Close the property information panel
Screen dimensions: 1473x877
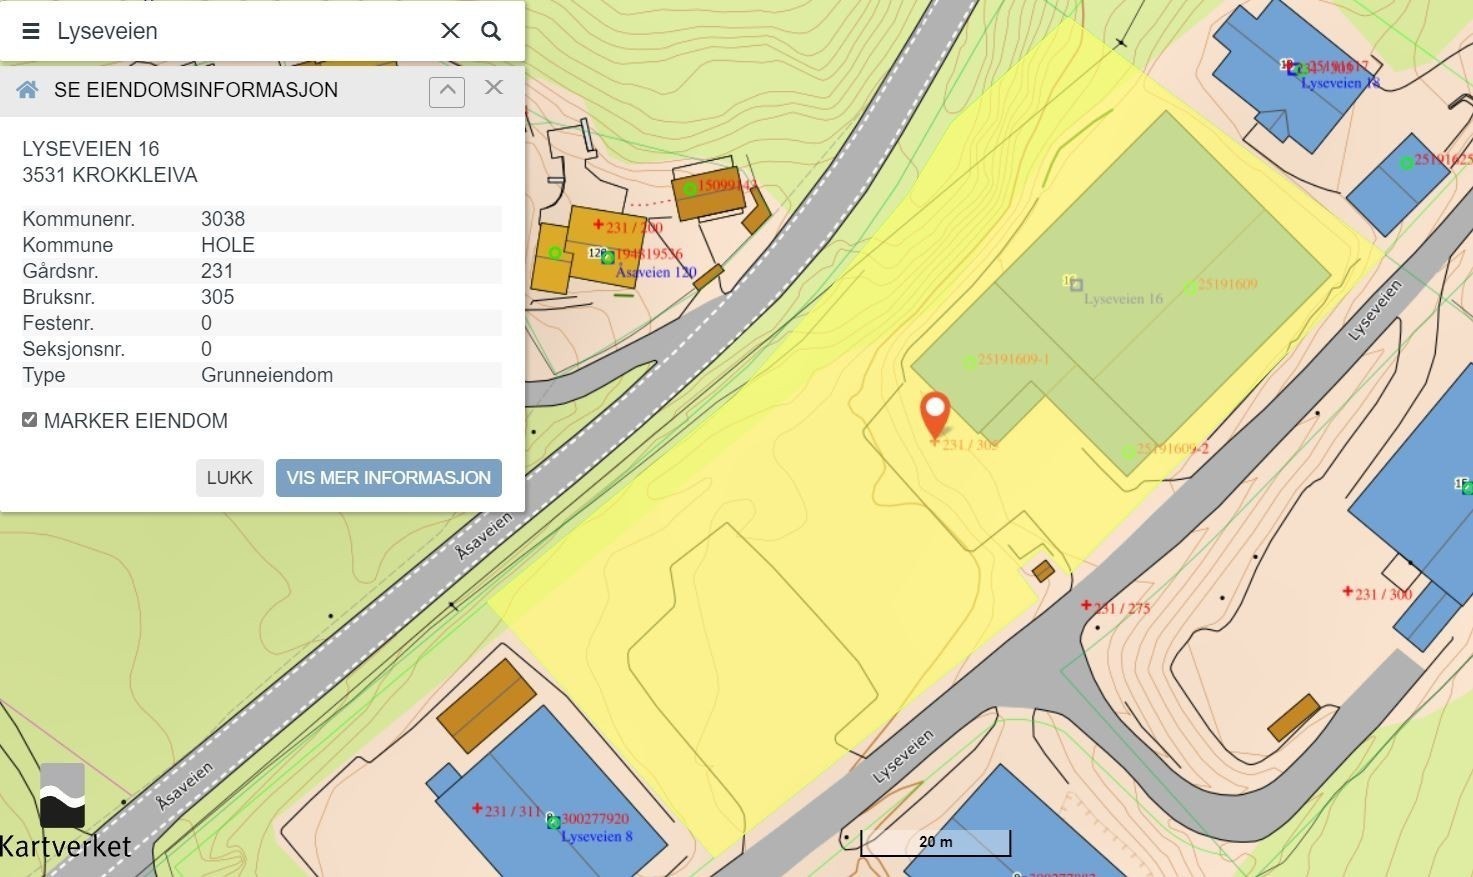(494, 87)
